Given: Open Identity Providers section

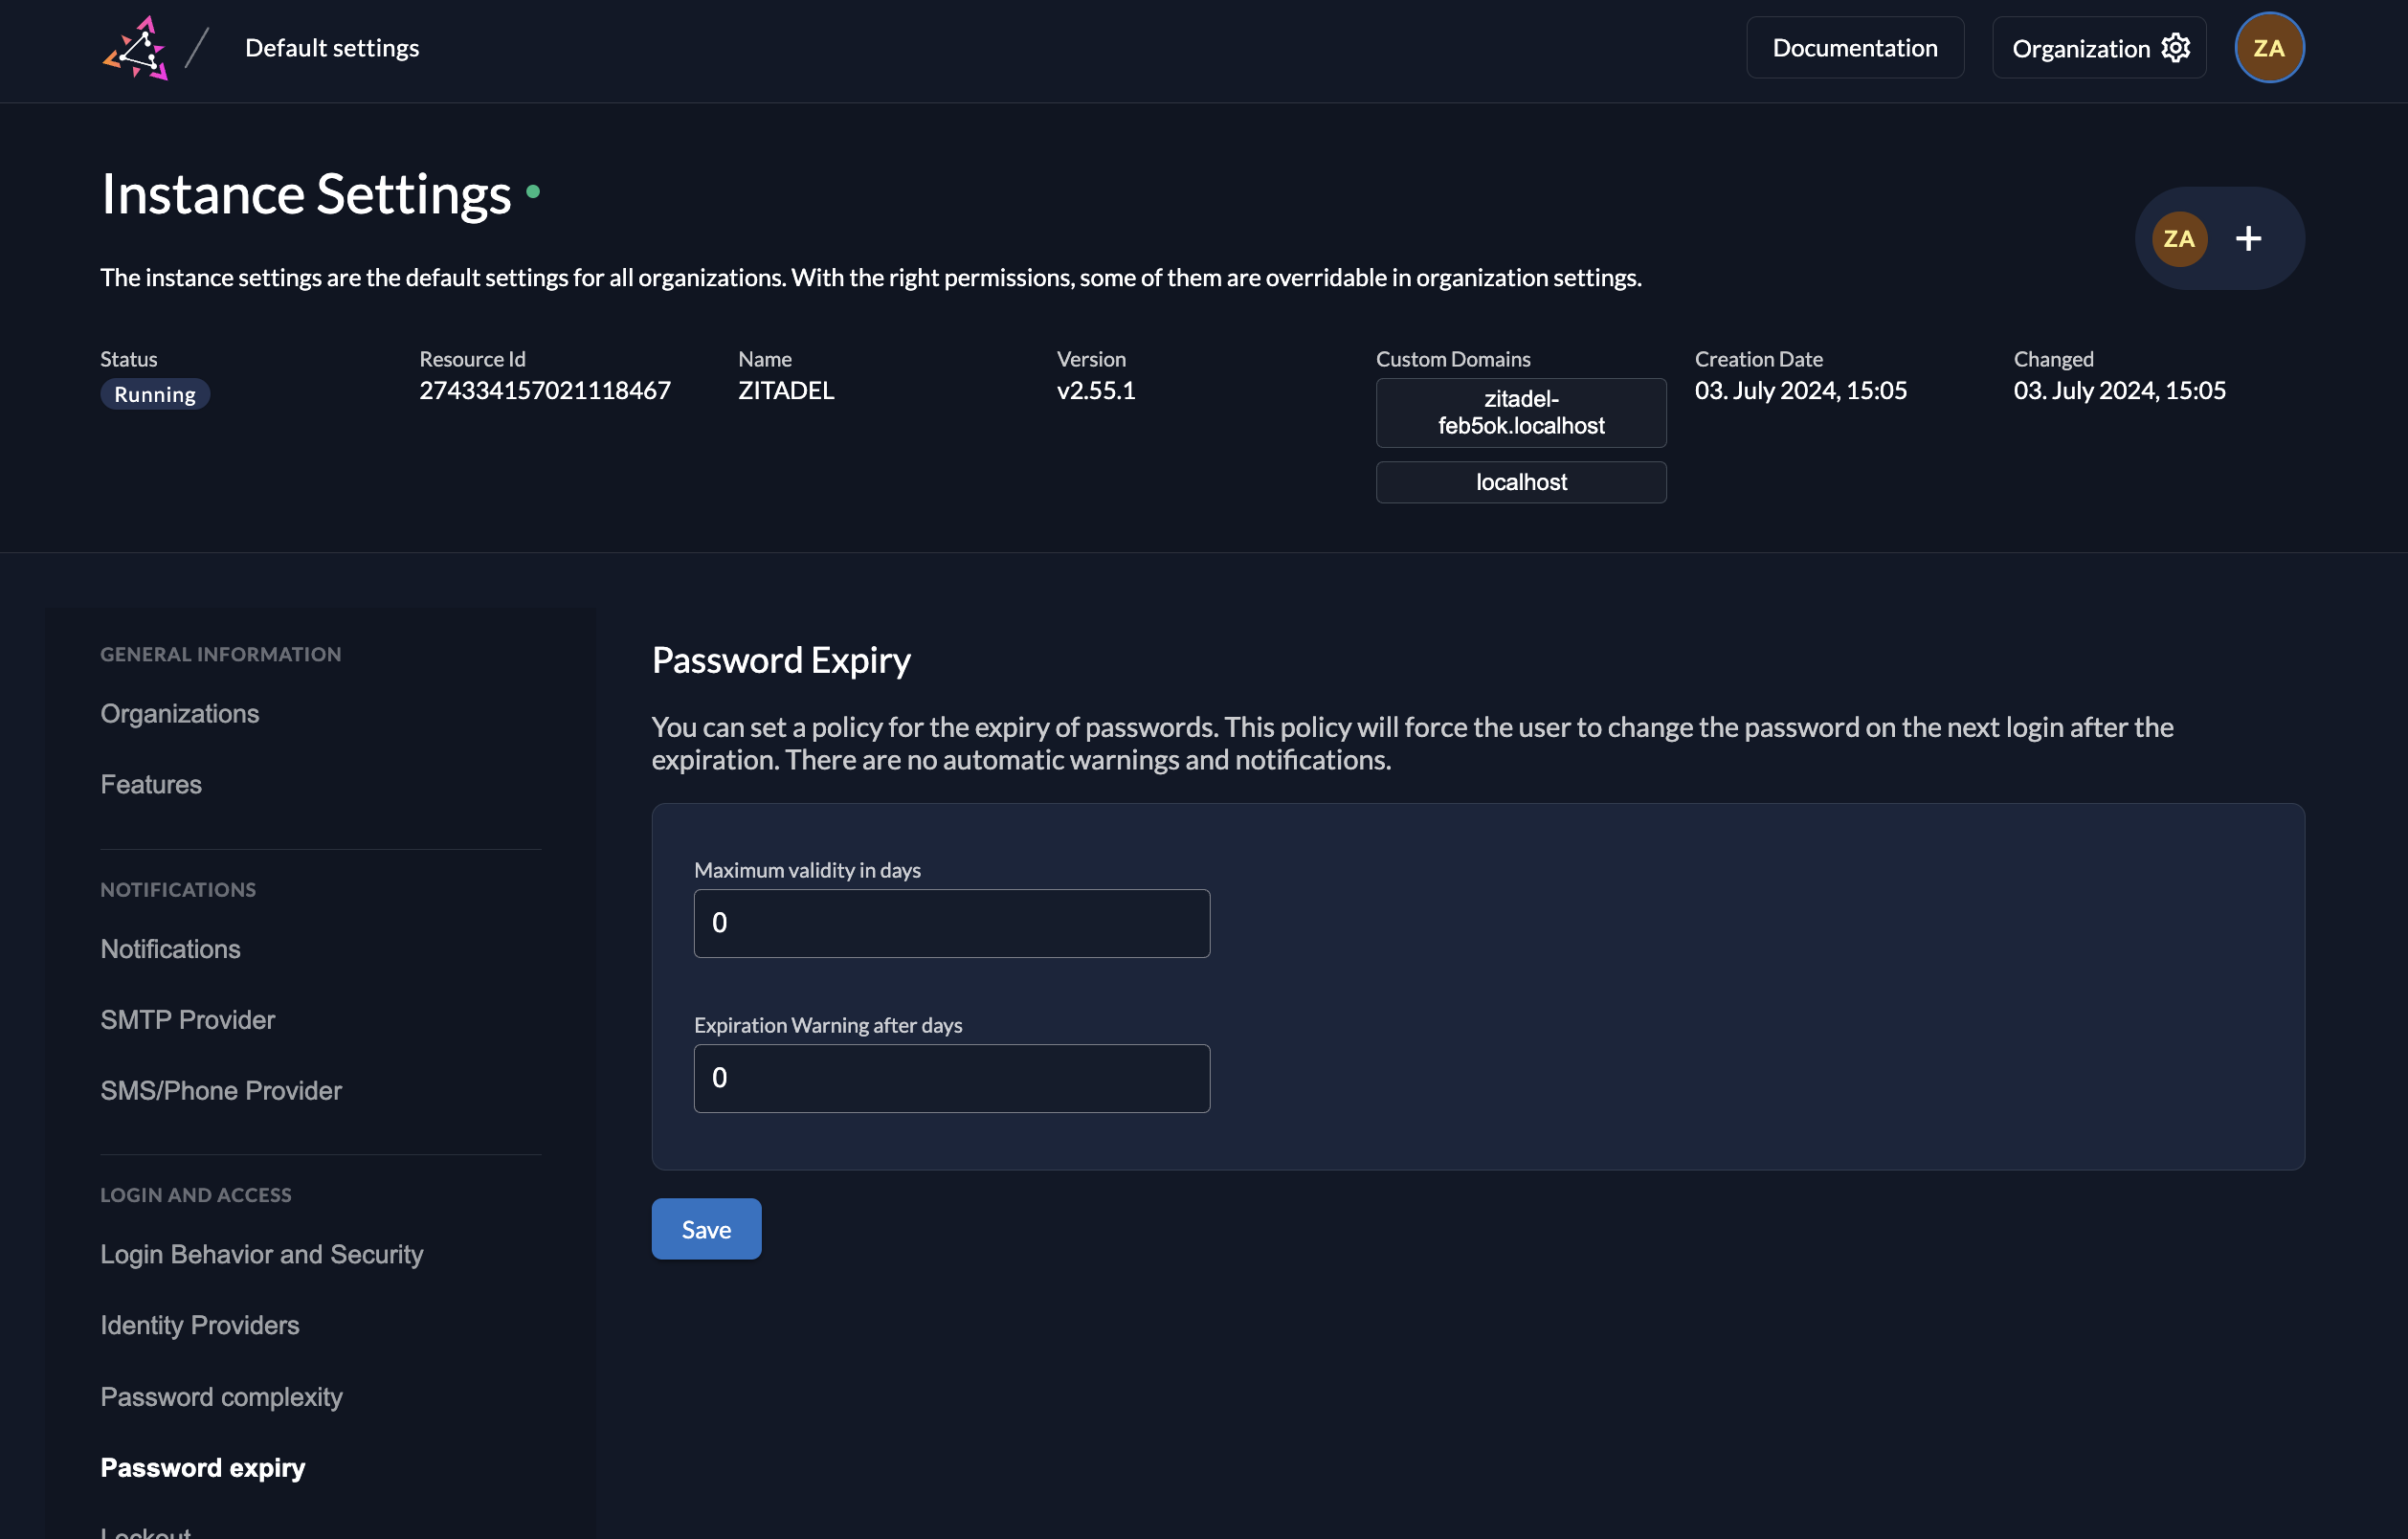Looking at the screenshot, I should tap(200, 1325).
